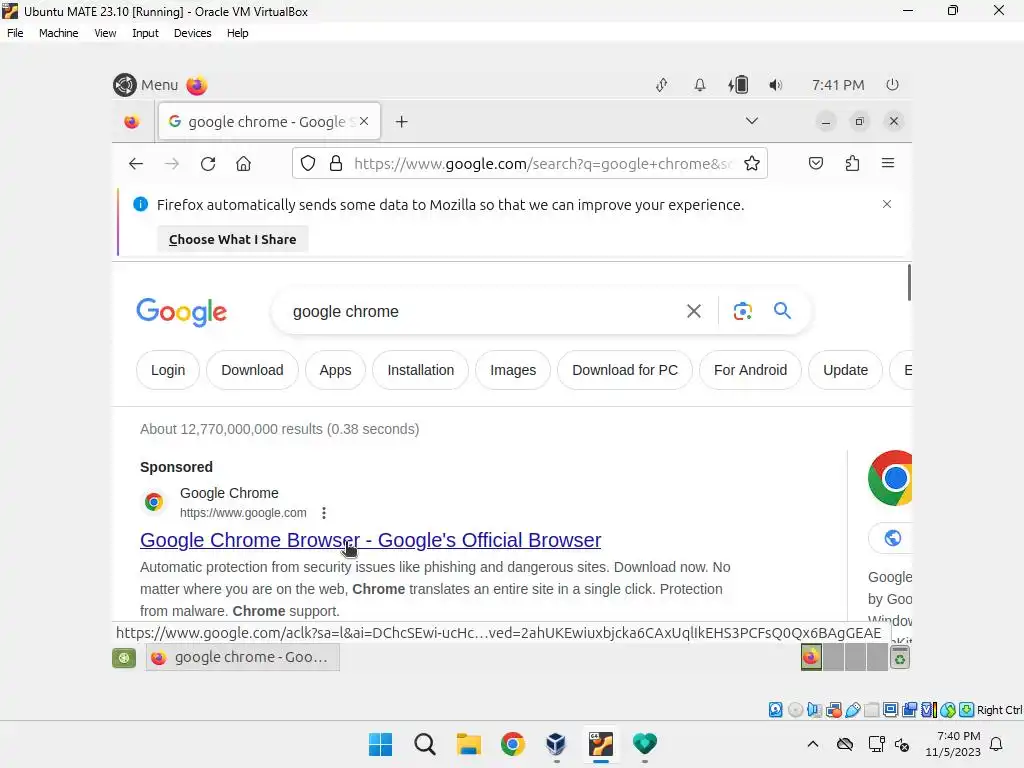Image resolution: width=1024 pixels, height=768 pixels.
Task: Select 'google chrome - Goo…' taskbar window button
Action: [242, 657]
